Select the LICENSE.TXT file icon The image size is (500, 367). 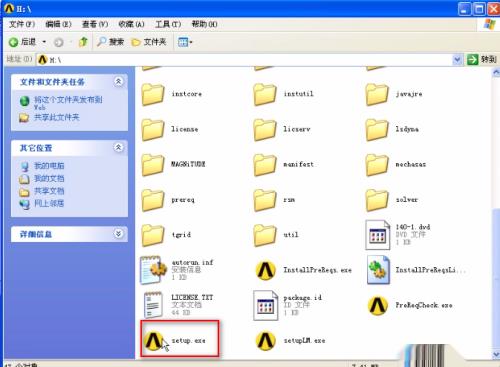click(153, 305)
